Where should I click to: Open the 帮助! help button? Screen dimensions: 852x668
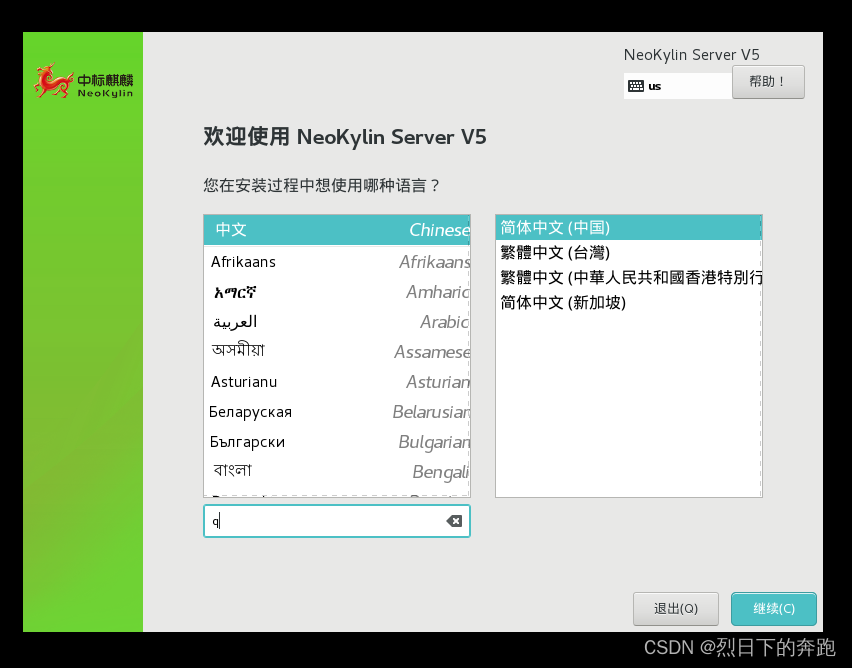[768, 82]
